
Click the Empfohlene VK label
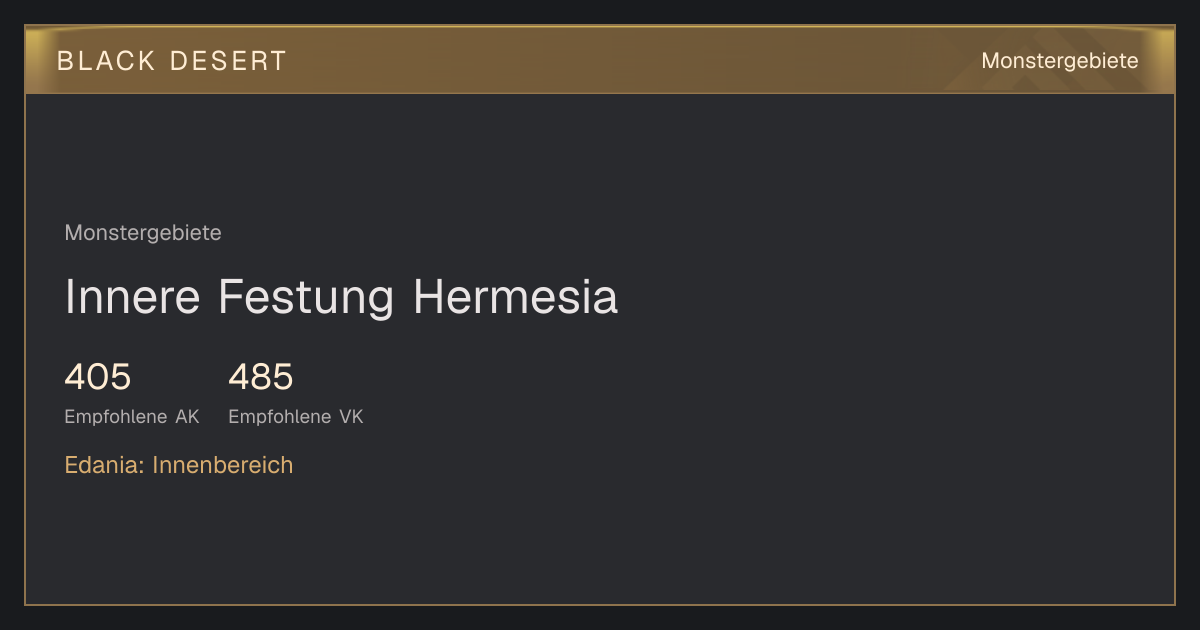point(296,417)
